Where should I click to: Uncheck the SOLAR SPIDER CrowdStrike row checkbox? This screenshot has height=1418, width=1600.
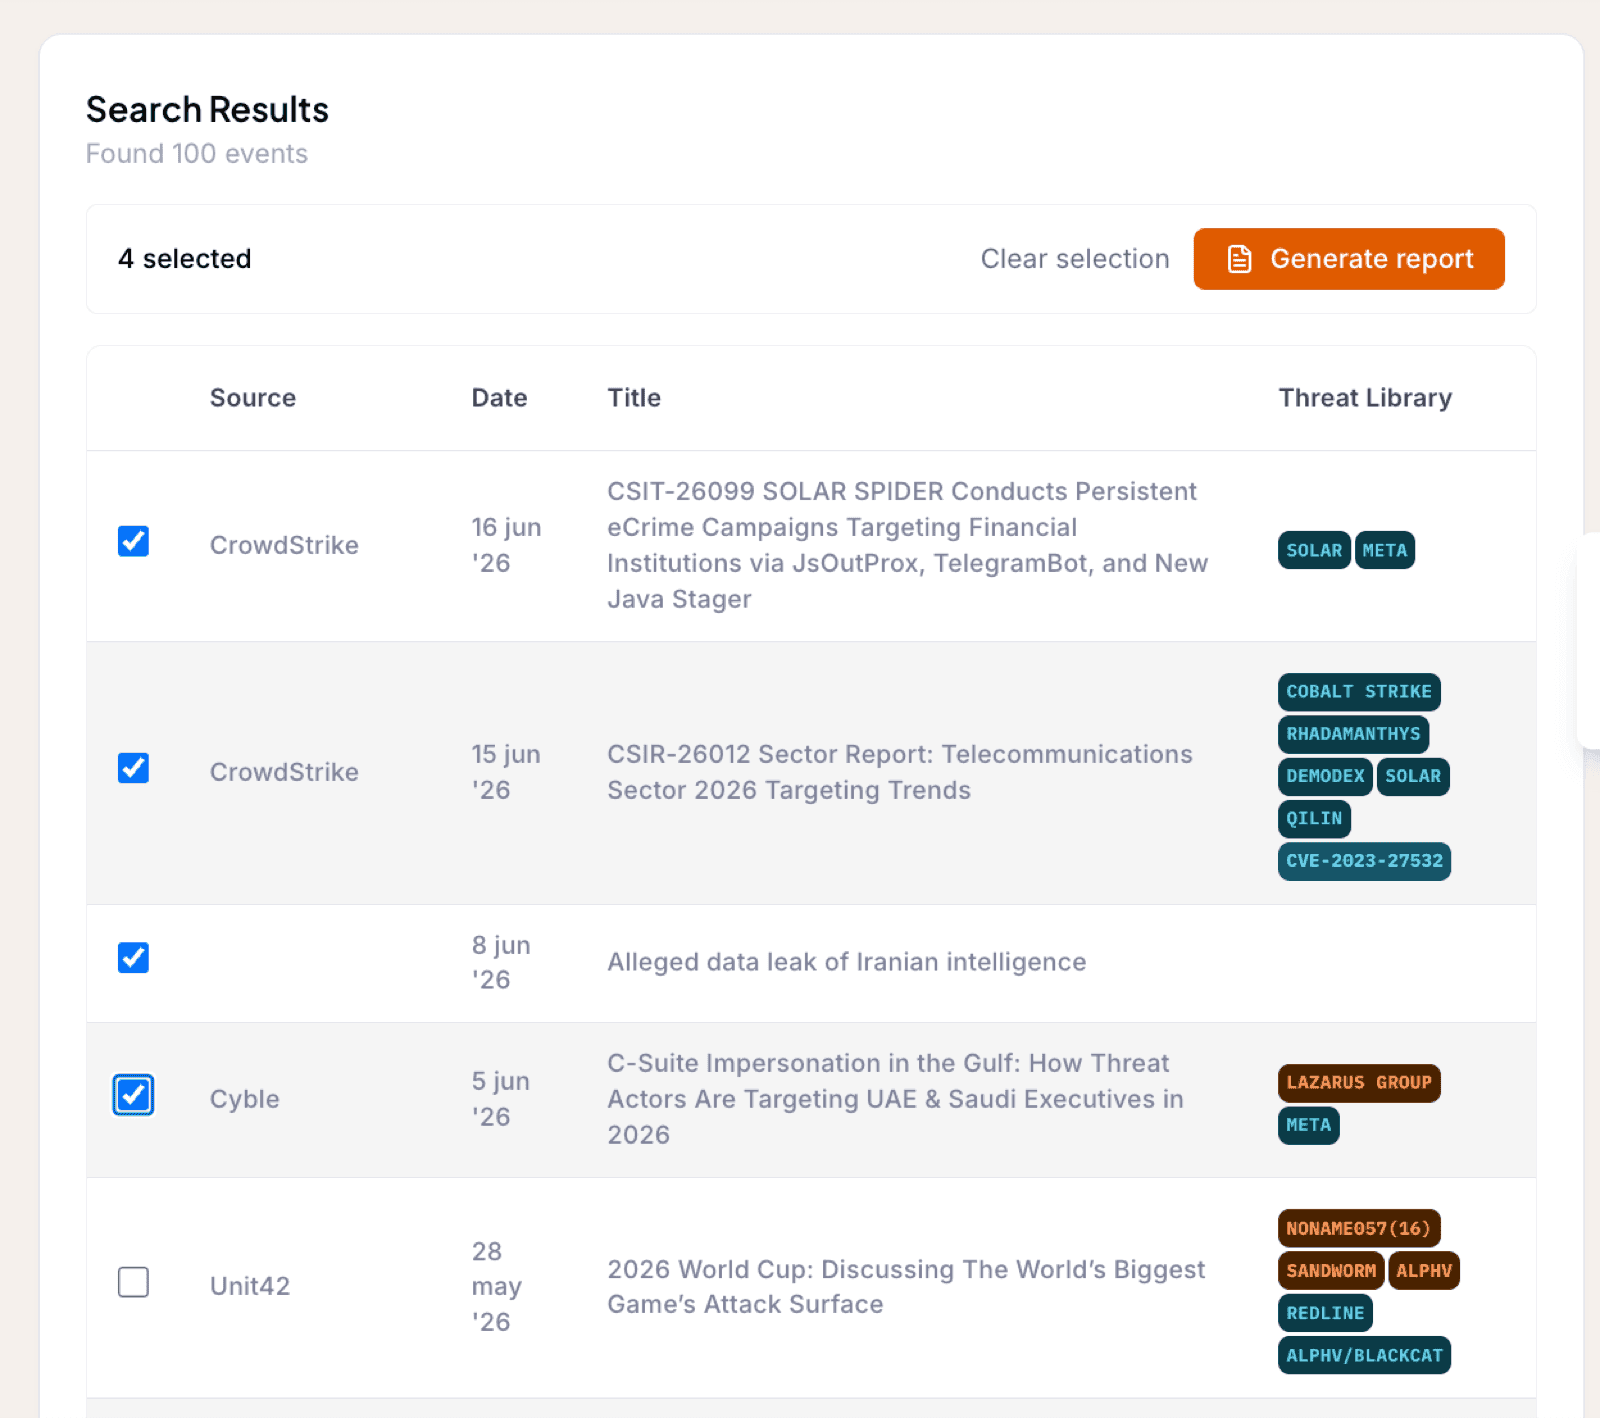click(x=133, y=541)
